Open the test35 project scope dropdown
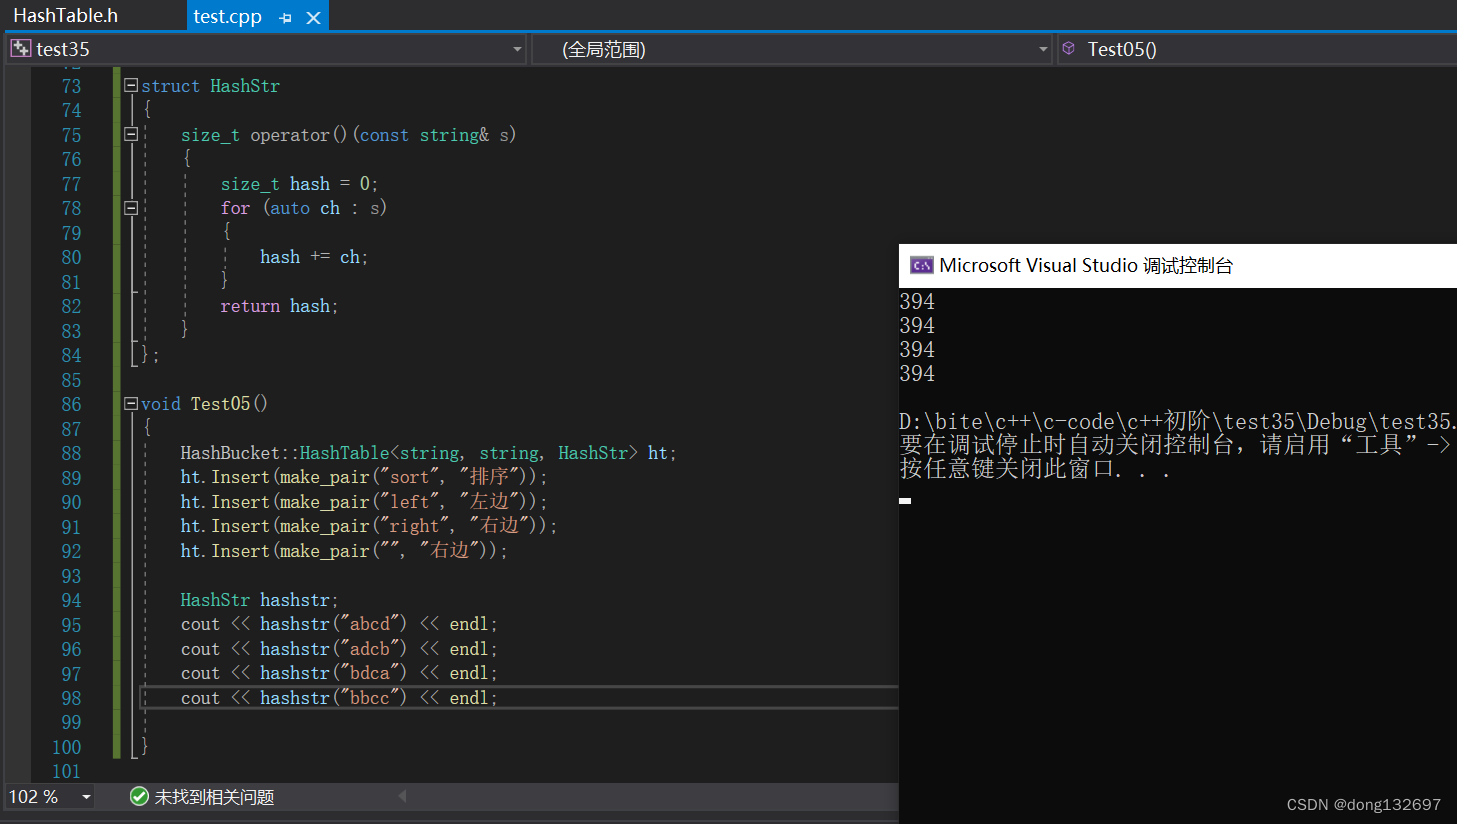This screenshot has width=1457, height=824. pyautogui.click(x=517, y=49)
